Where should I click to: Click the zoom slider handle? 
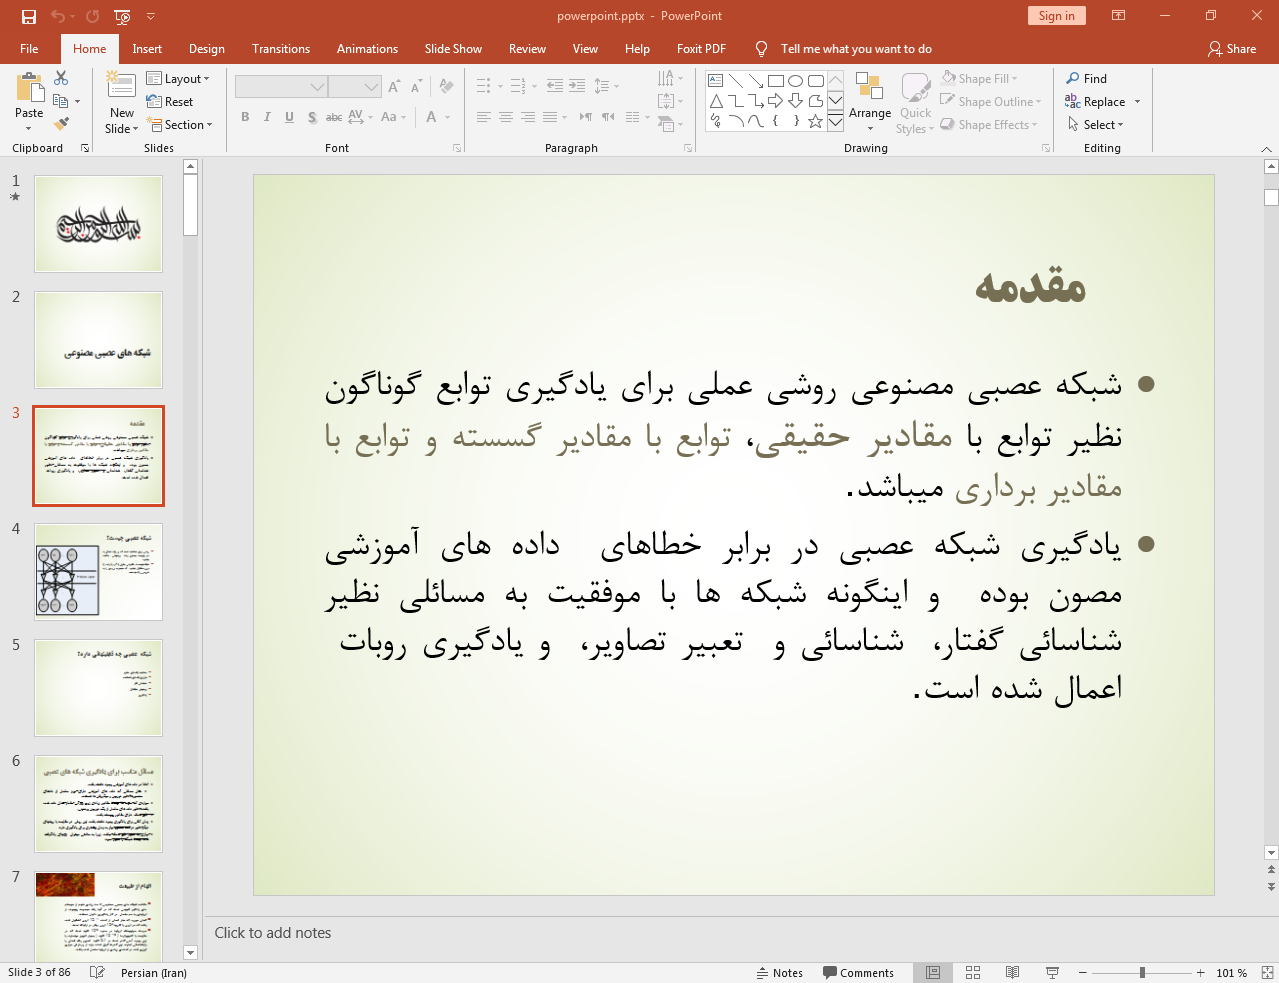(1142, 973)
